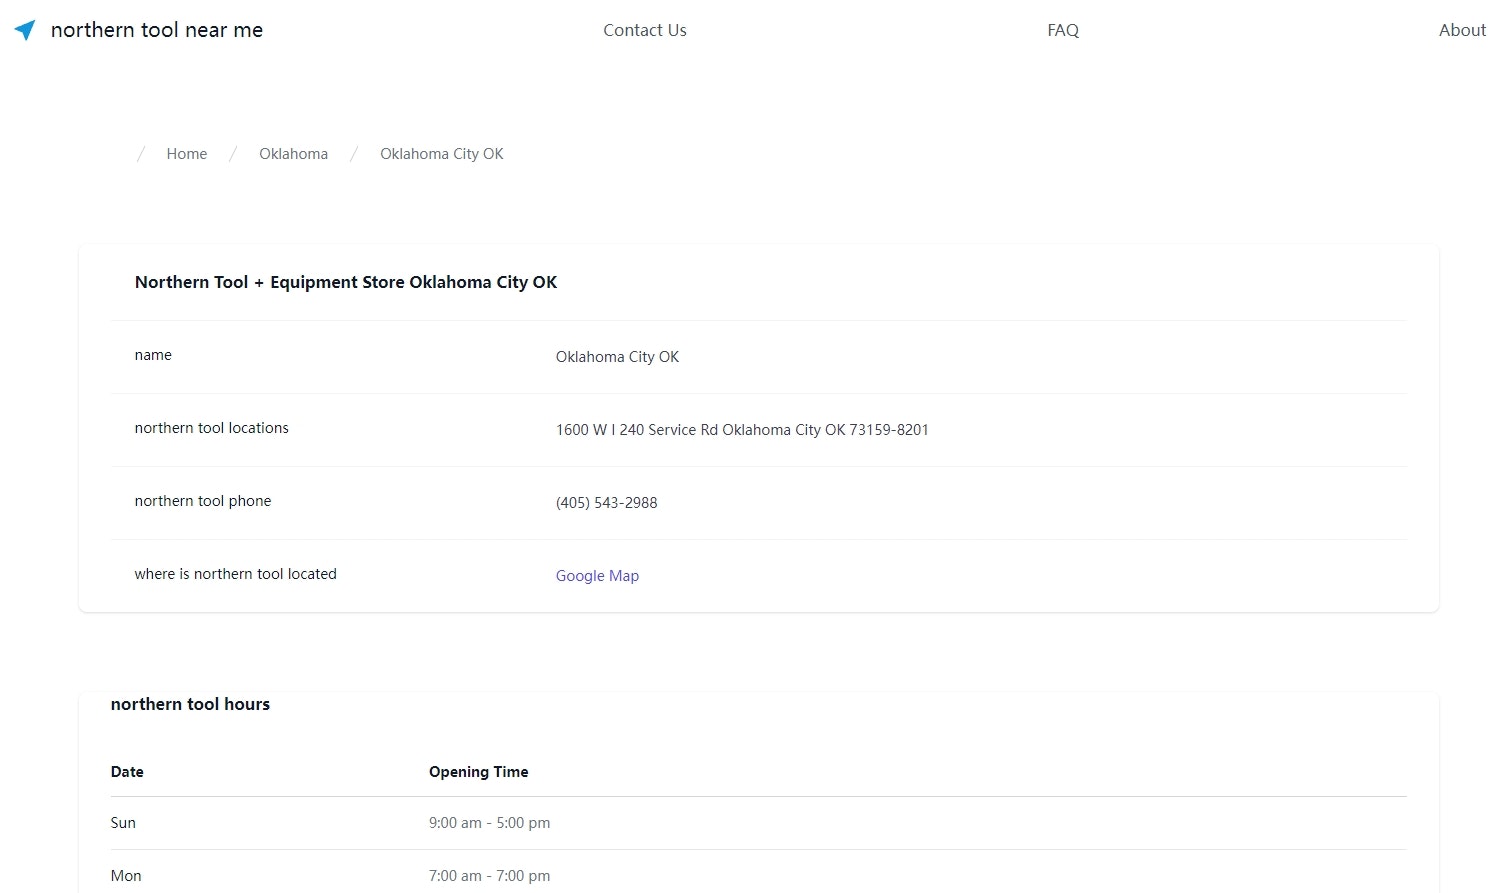Click the 'northern tool hours' heading
This screenshot has width=1511, height=893.
190,704
